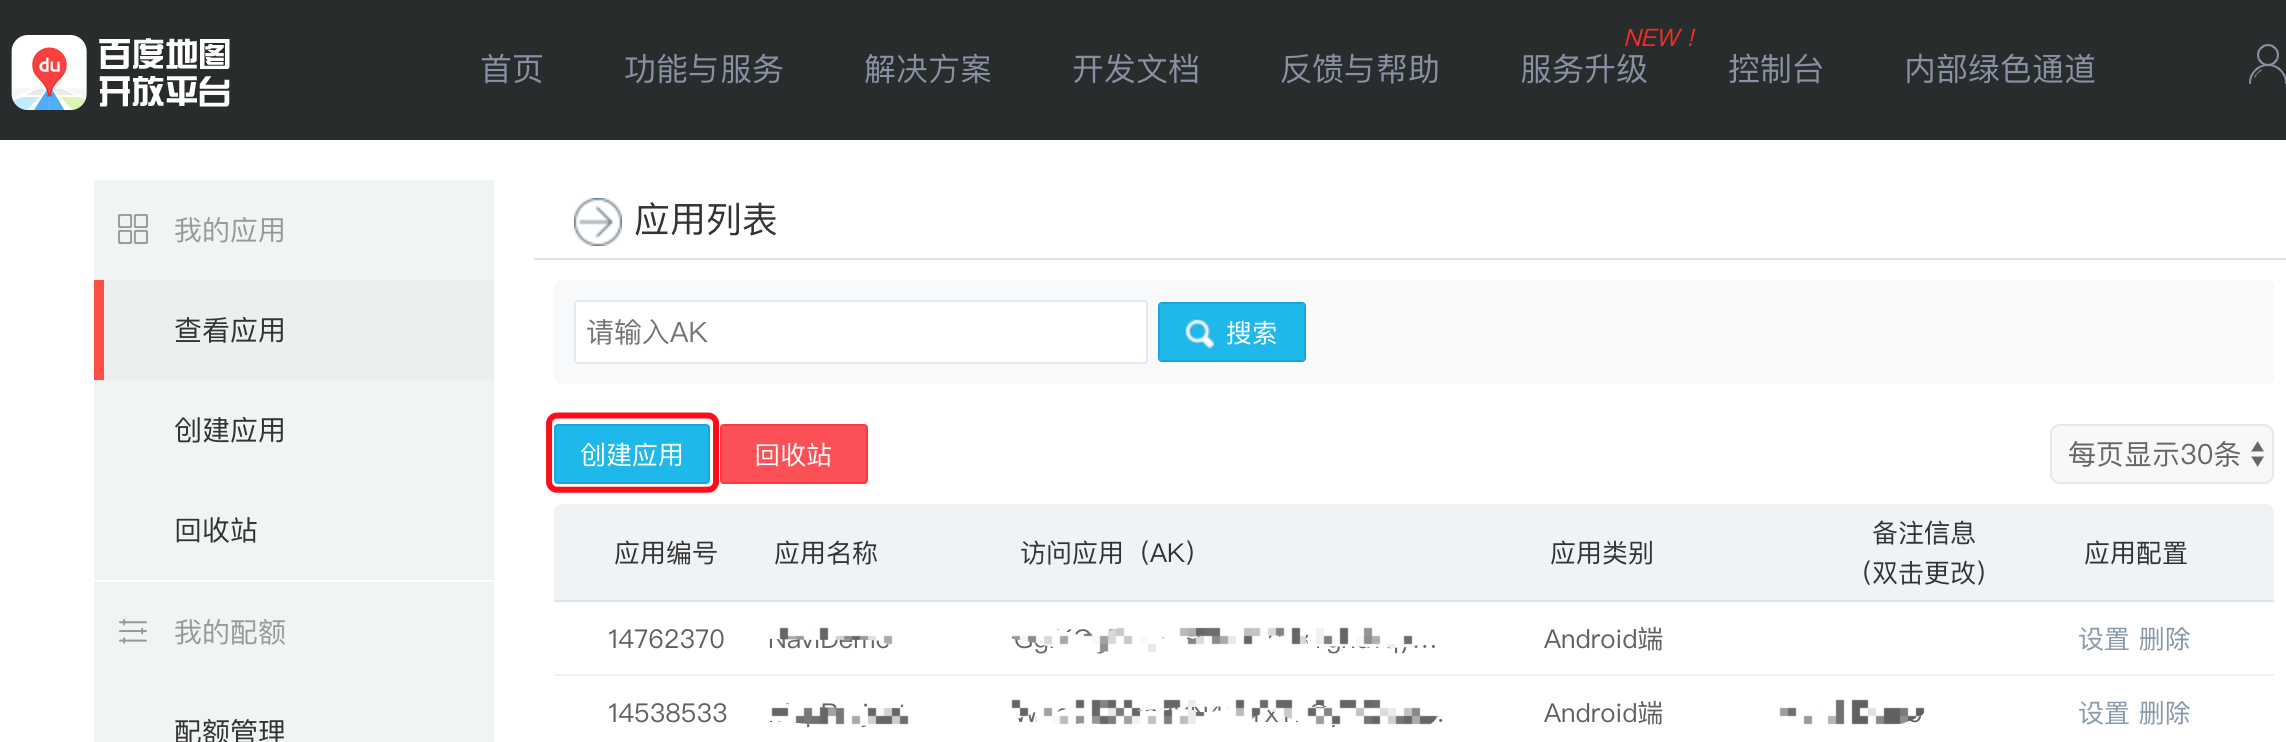Focus the 请输入AK input field
2286x742 pixels.
(860, 332)
